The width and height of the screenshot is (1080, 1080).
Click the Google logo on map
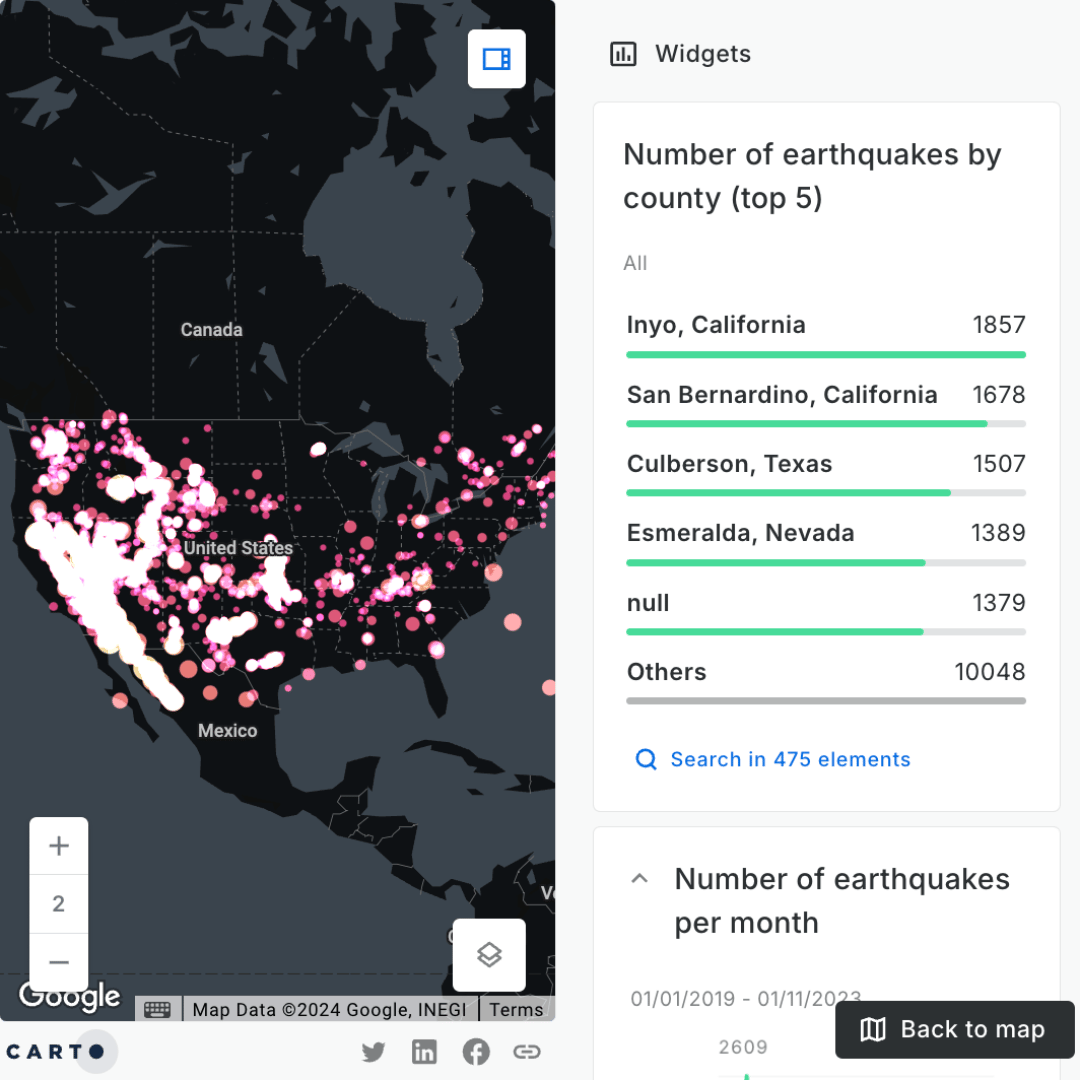70,997
